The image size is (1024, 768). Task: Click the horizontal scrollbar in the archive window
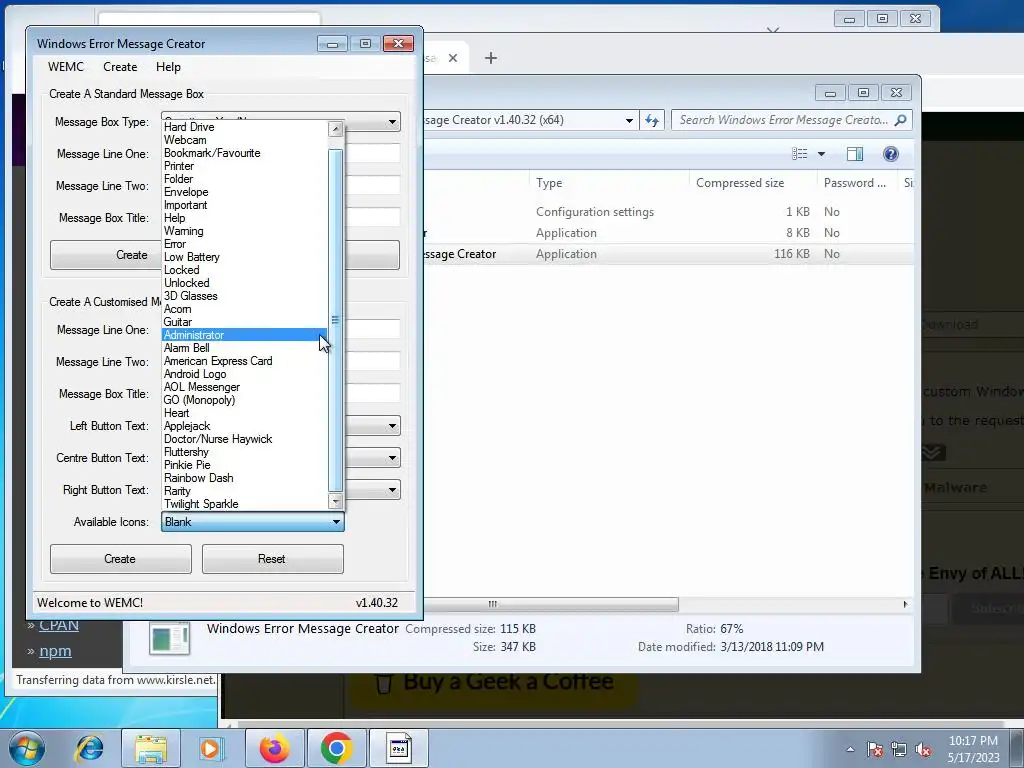point(551,604)
